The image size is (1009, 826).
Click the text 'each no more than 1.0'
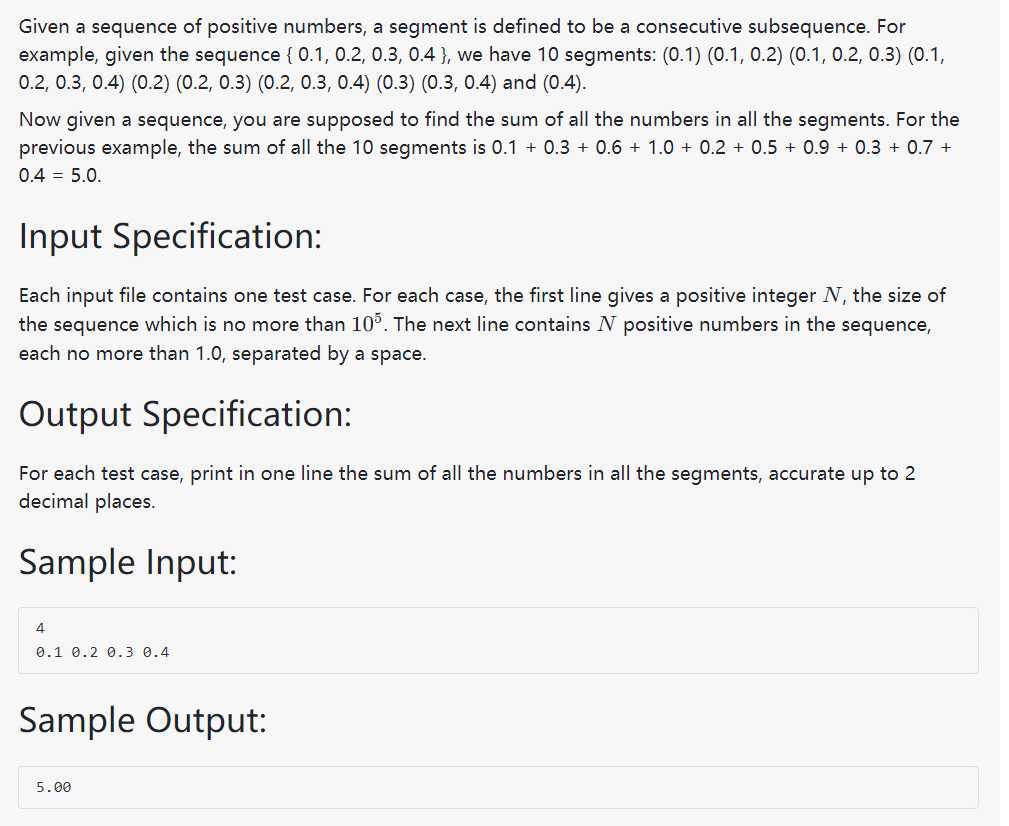coord(120,353)
